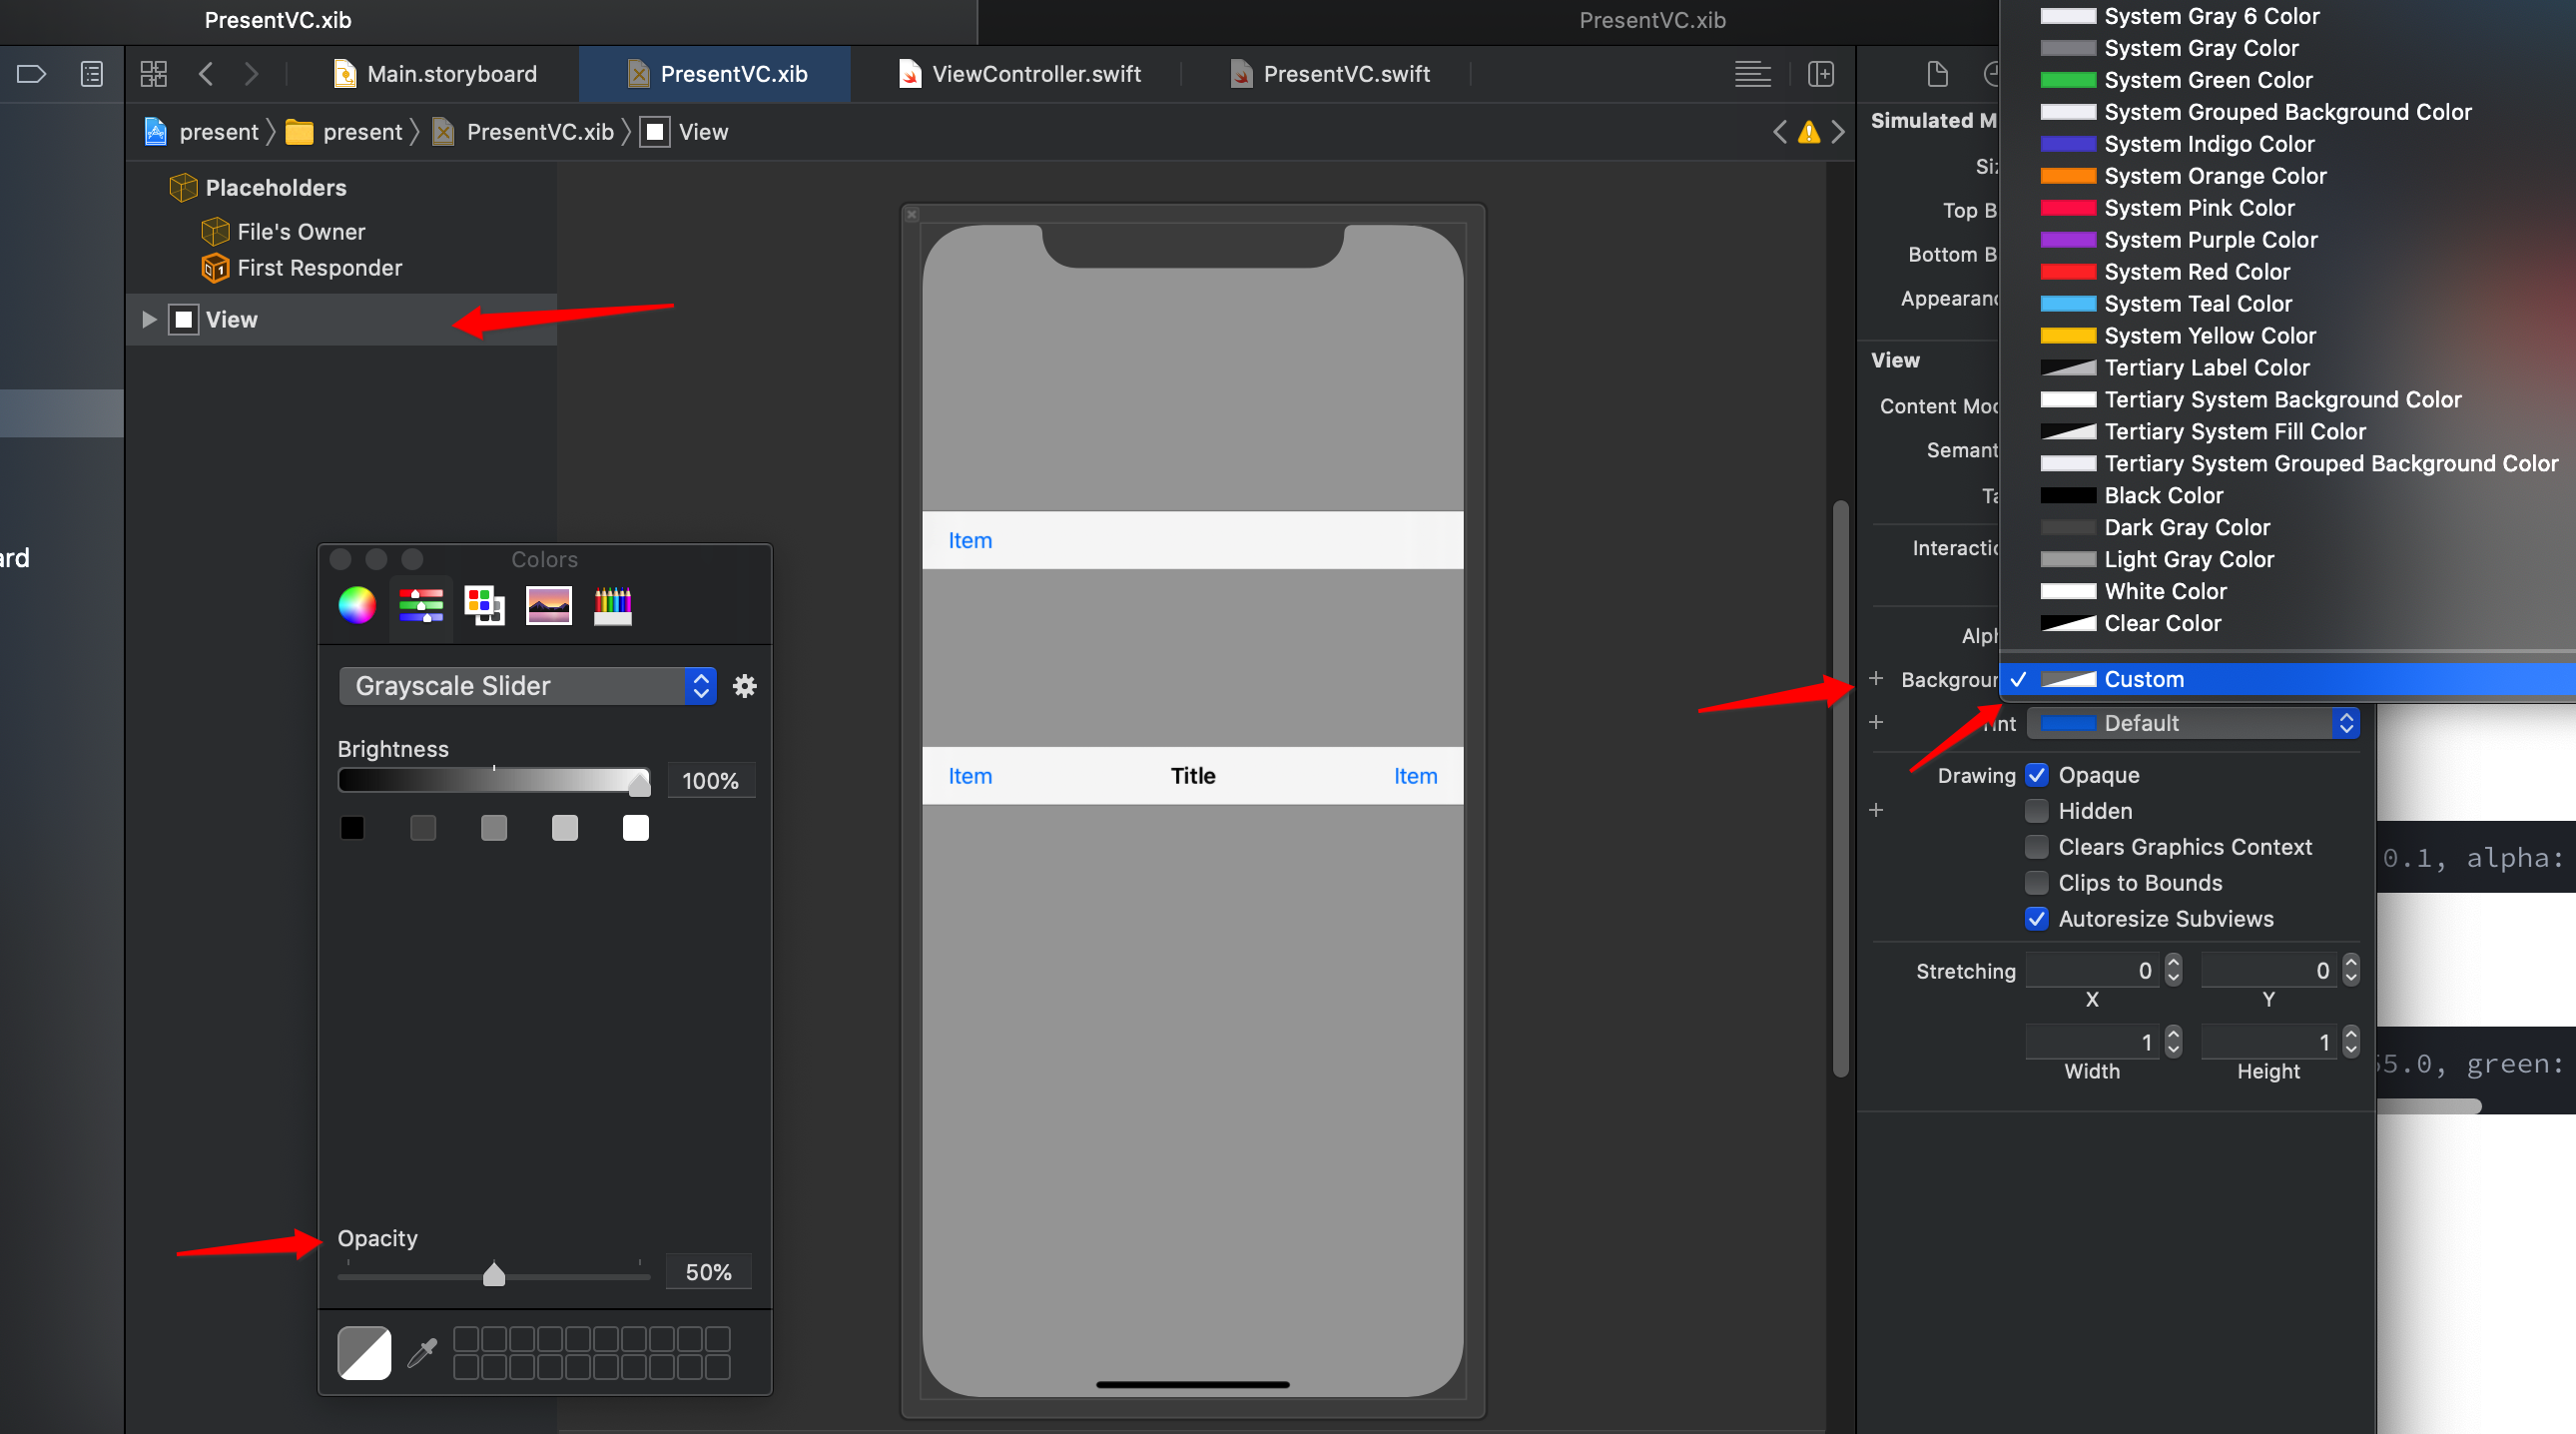Click the yellow warning issue icon
2576x1434 pixels.
coord(1809,132)
